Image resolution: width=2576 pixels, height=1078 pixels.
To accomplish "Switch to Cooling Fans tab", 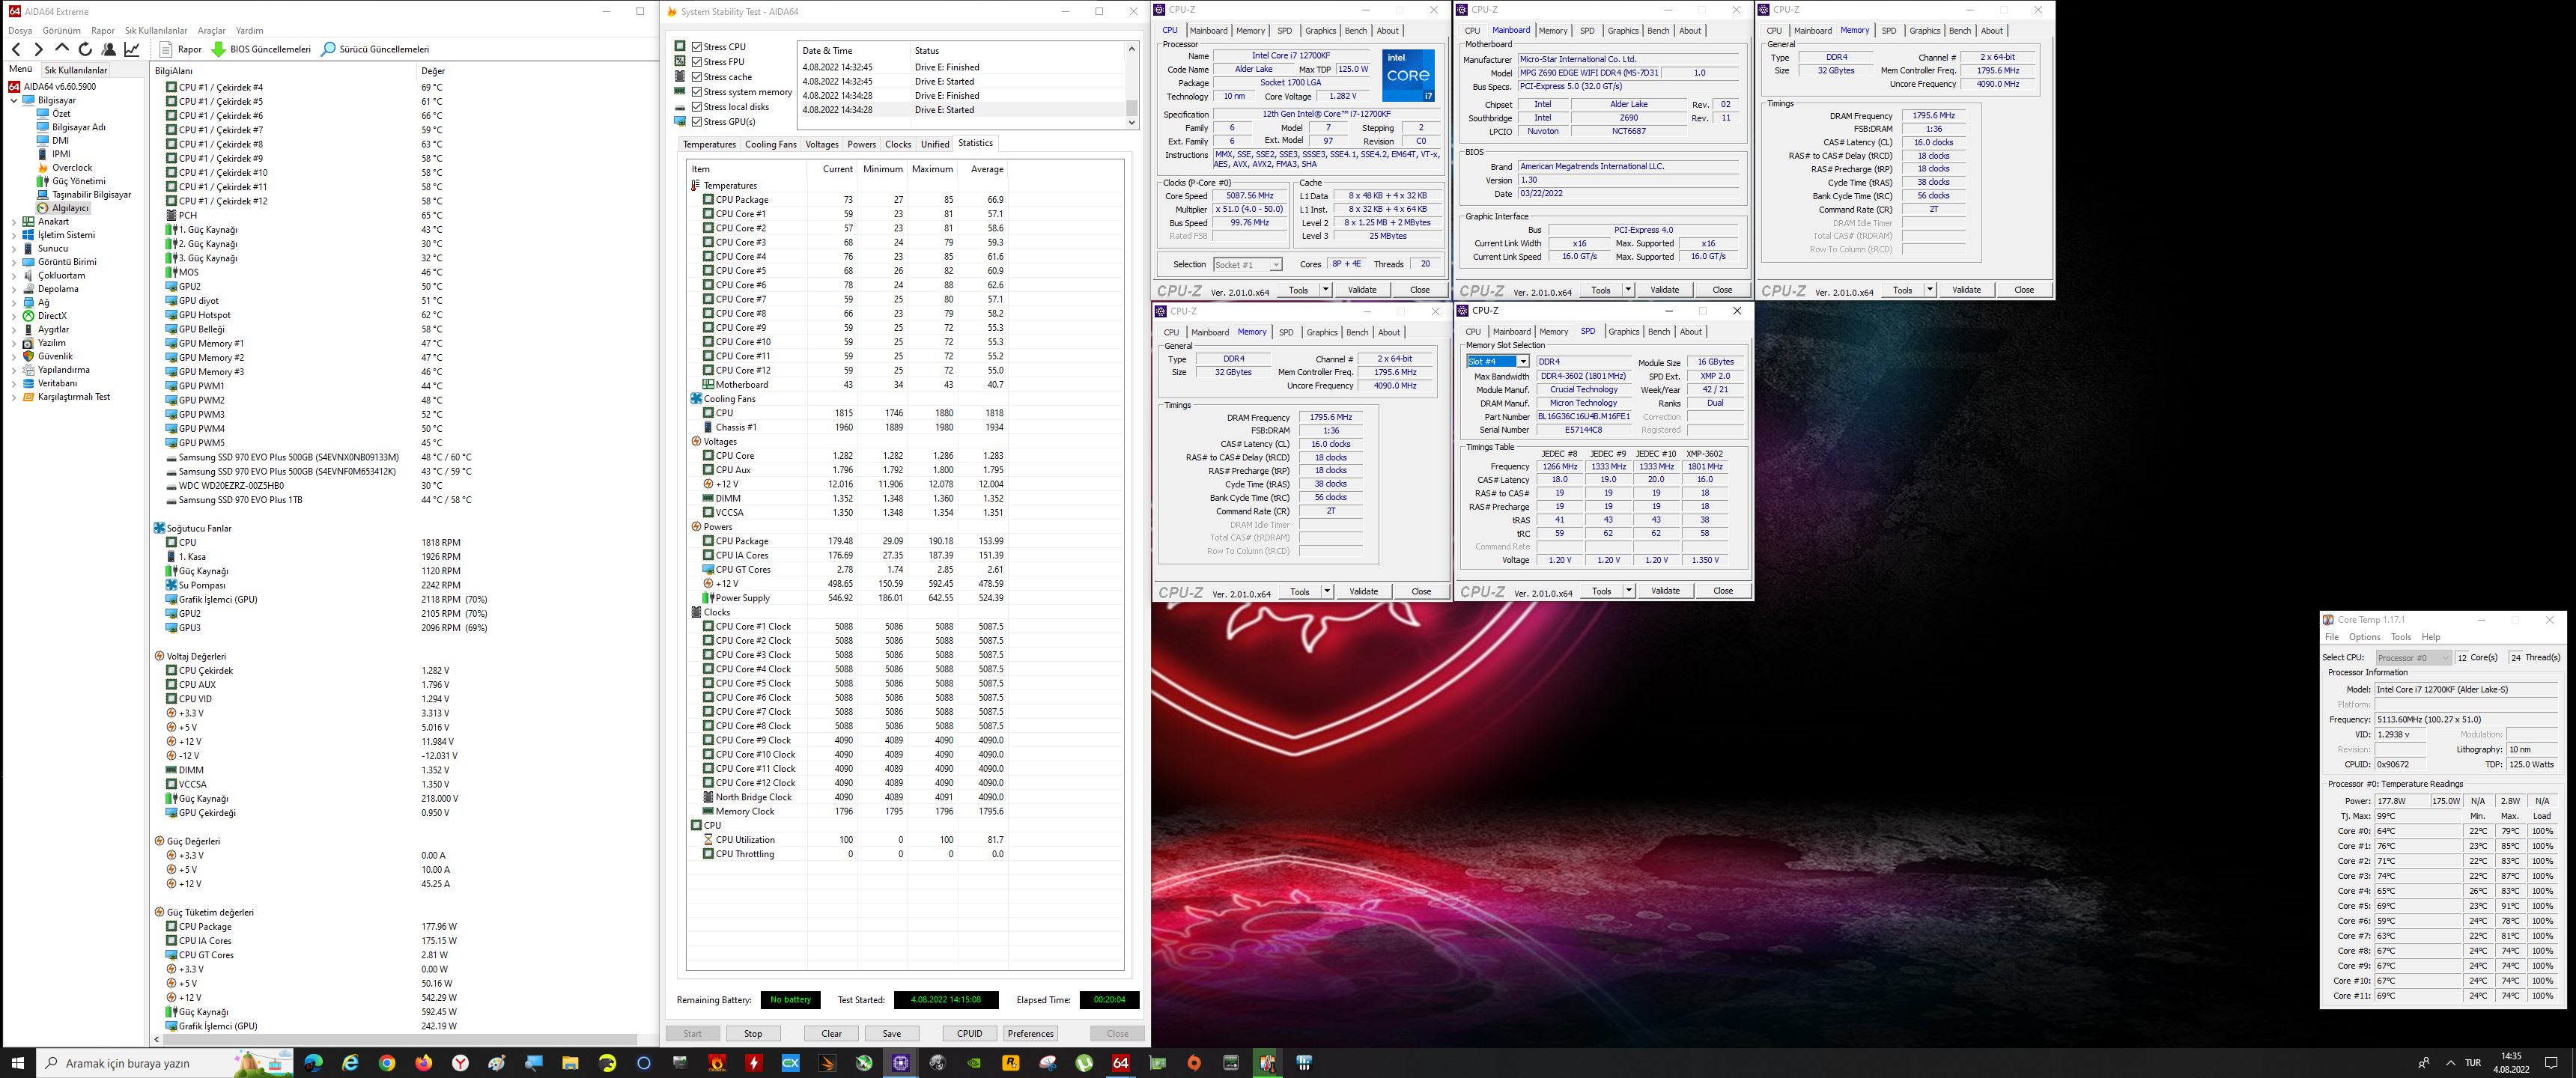I will (771, 144).
